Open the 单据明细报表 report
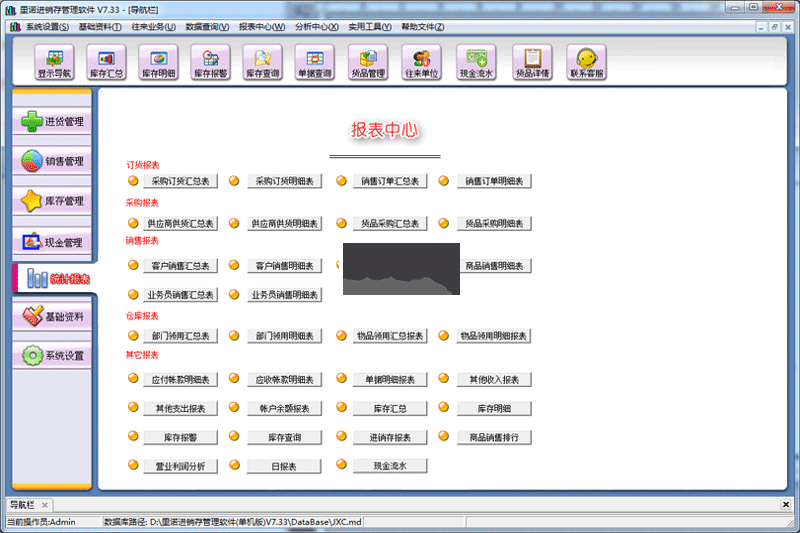Image resolution: width=800 pixels, height=533 pixels. [390, 379]
